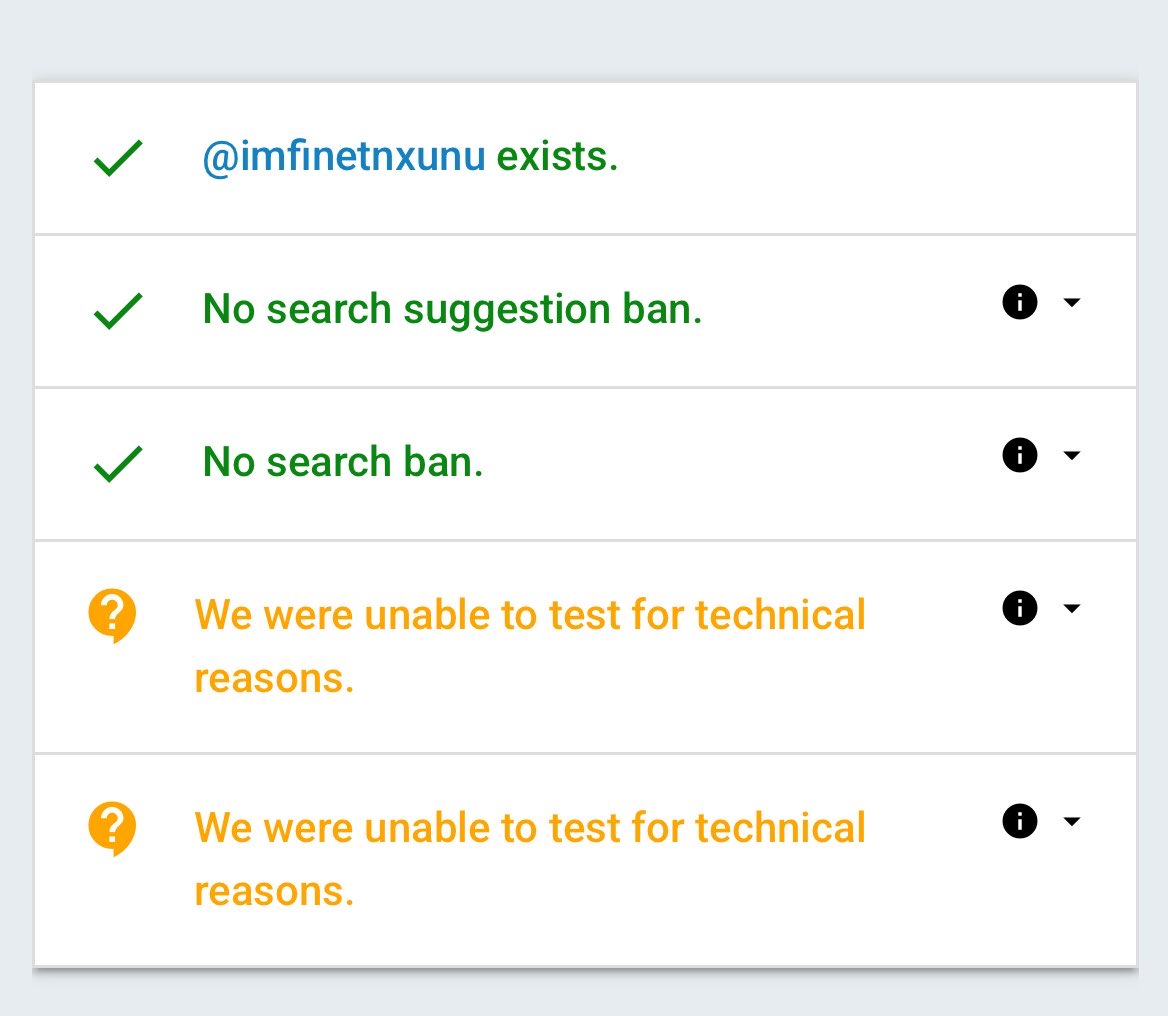Expand the No search suggestion ban details arrow
Screen dimensions: 1168x1016
click(1072, 302)
